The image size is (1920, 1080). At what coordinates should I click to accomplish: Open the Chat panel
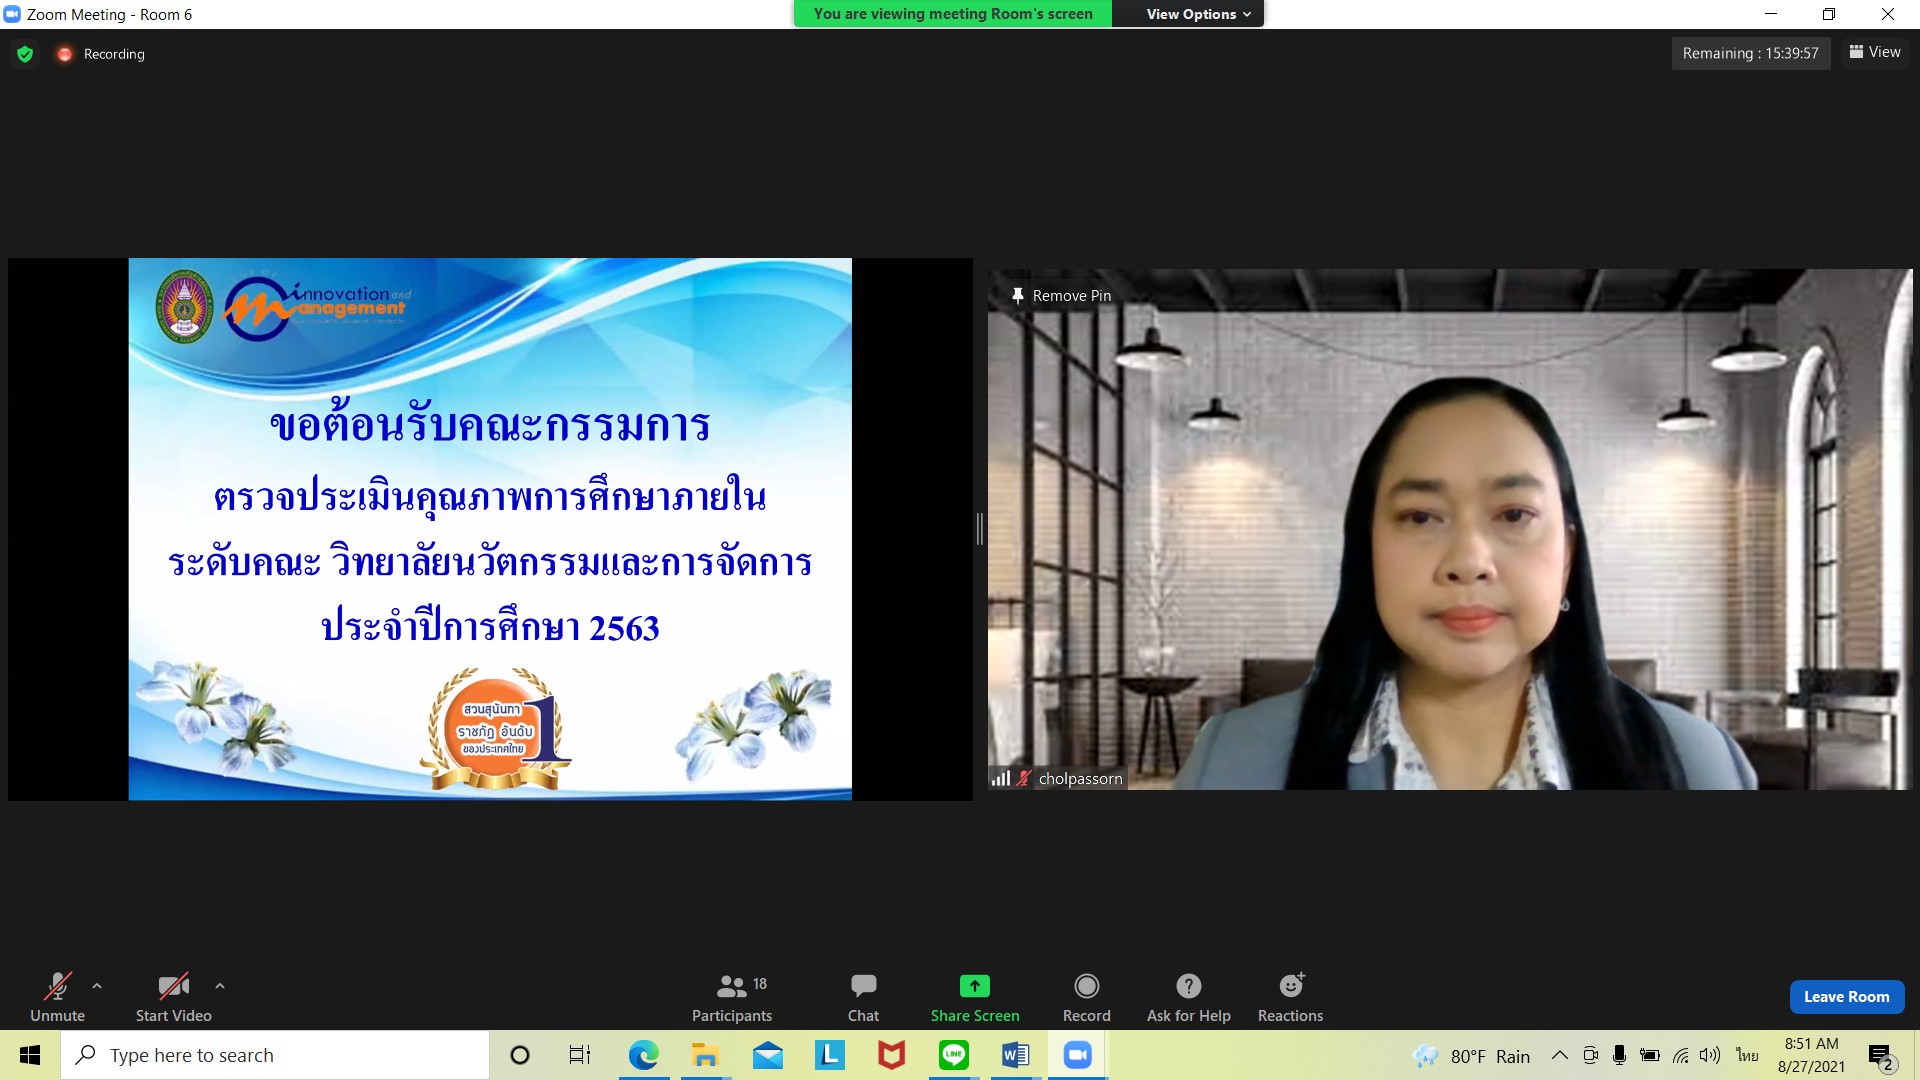(x=863, y=997)
